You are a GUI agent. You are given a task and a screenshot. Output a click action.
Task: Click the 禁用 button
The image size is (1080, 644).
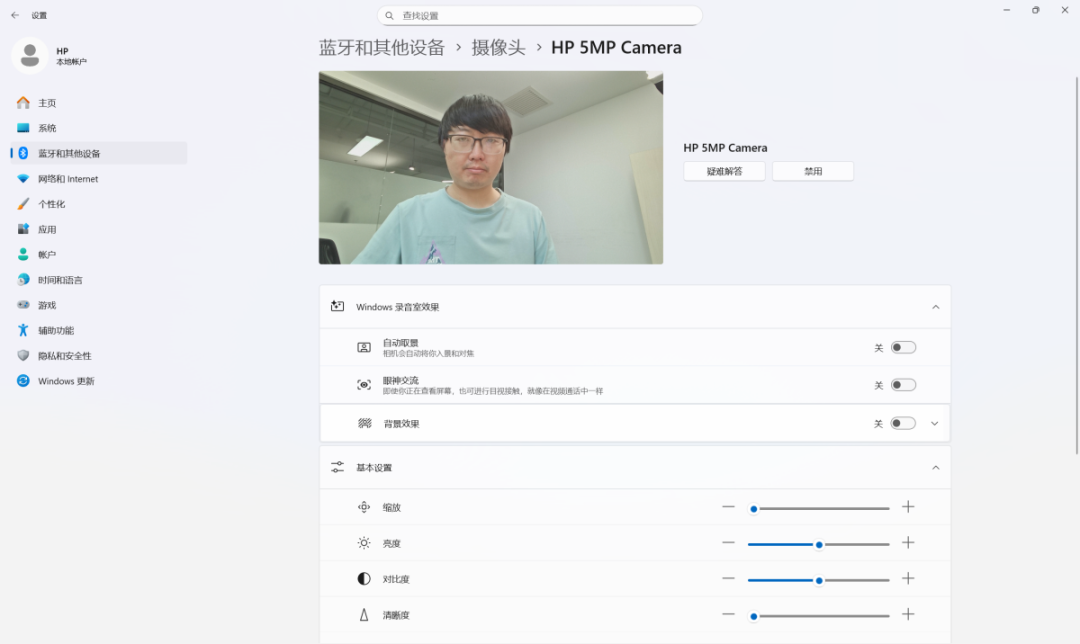click(x=813, y=172)
